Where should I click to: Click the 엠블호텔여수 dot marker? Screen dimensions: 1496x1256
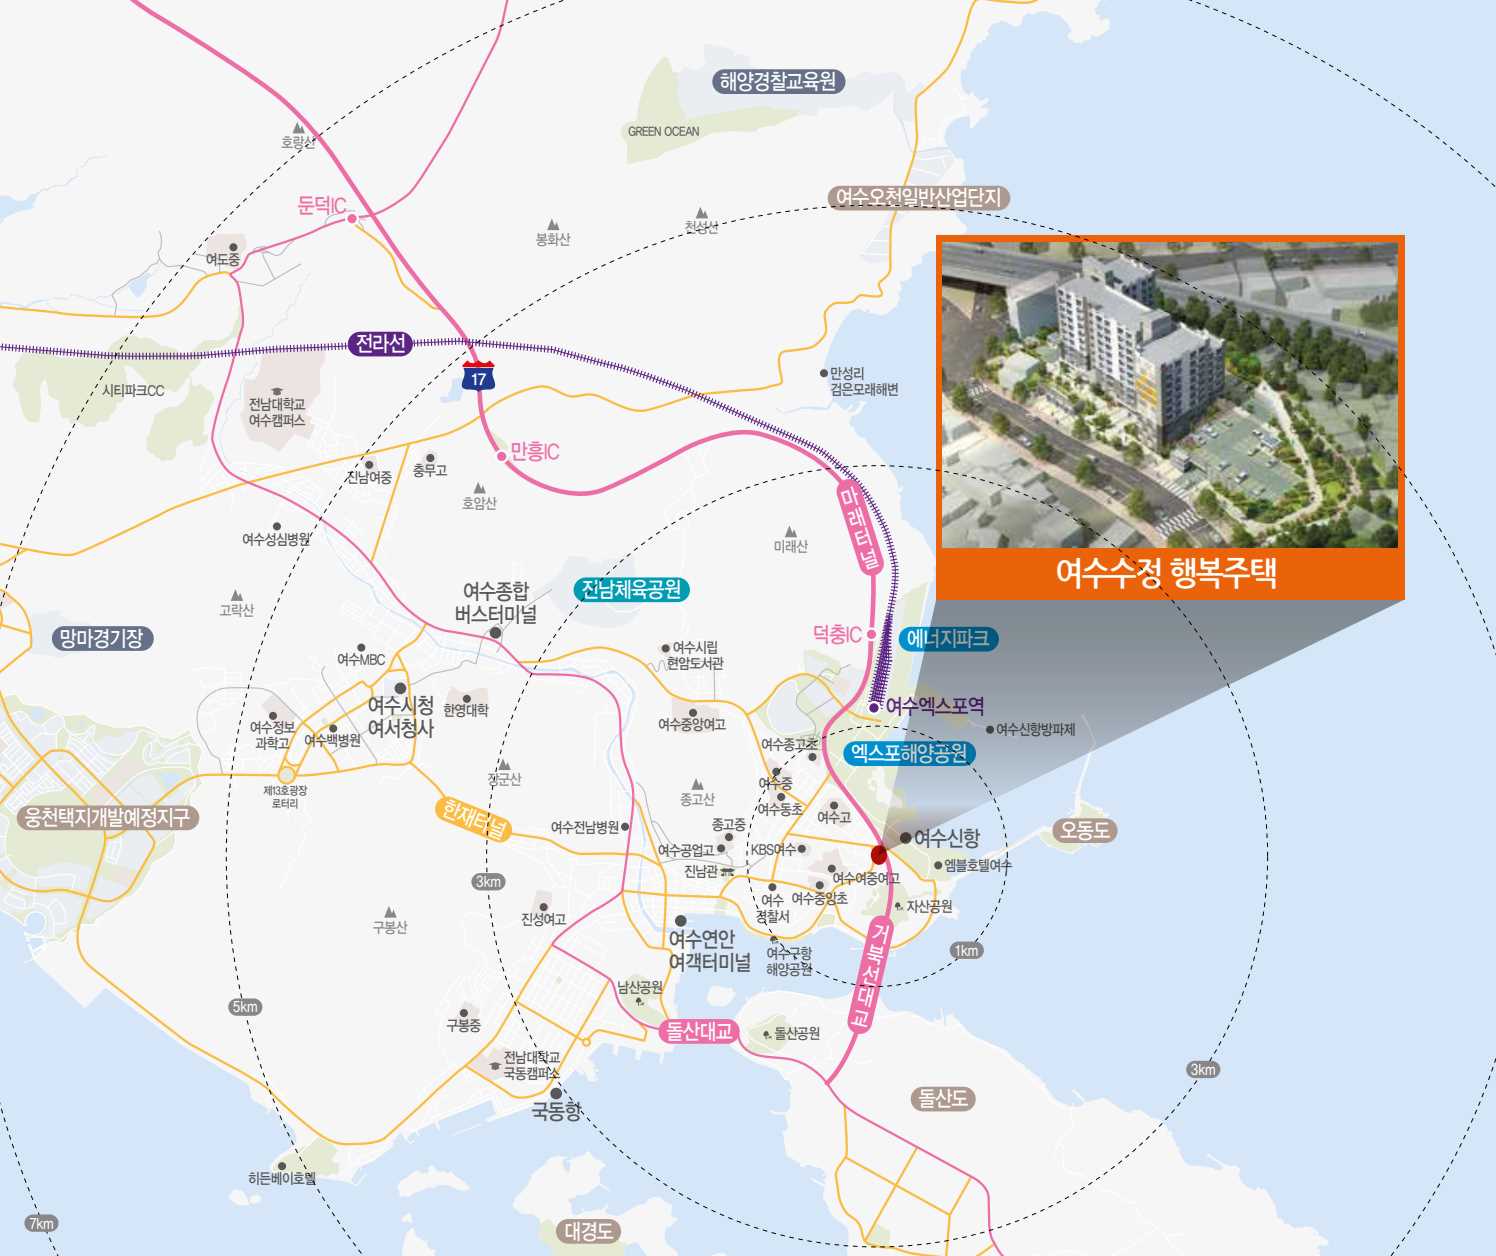938,866
